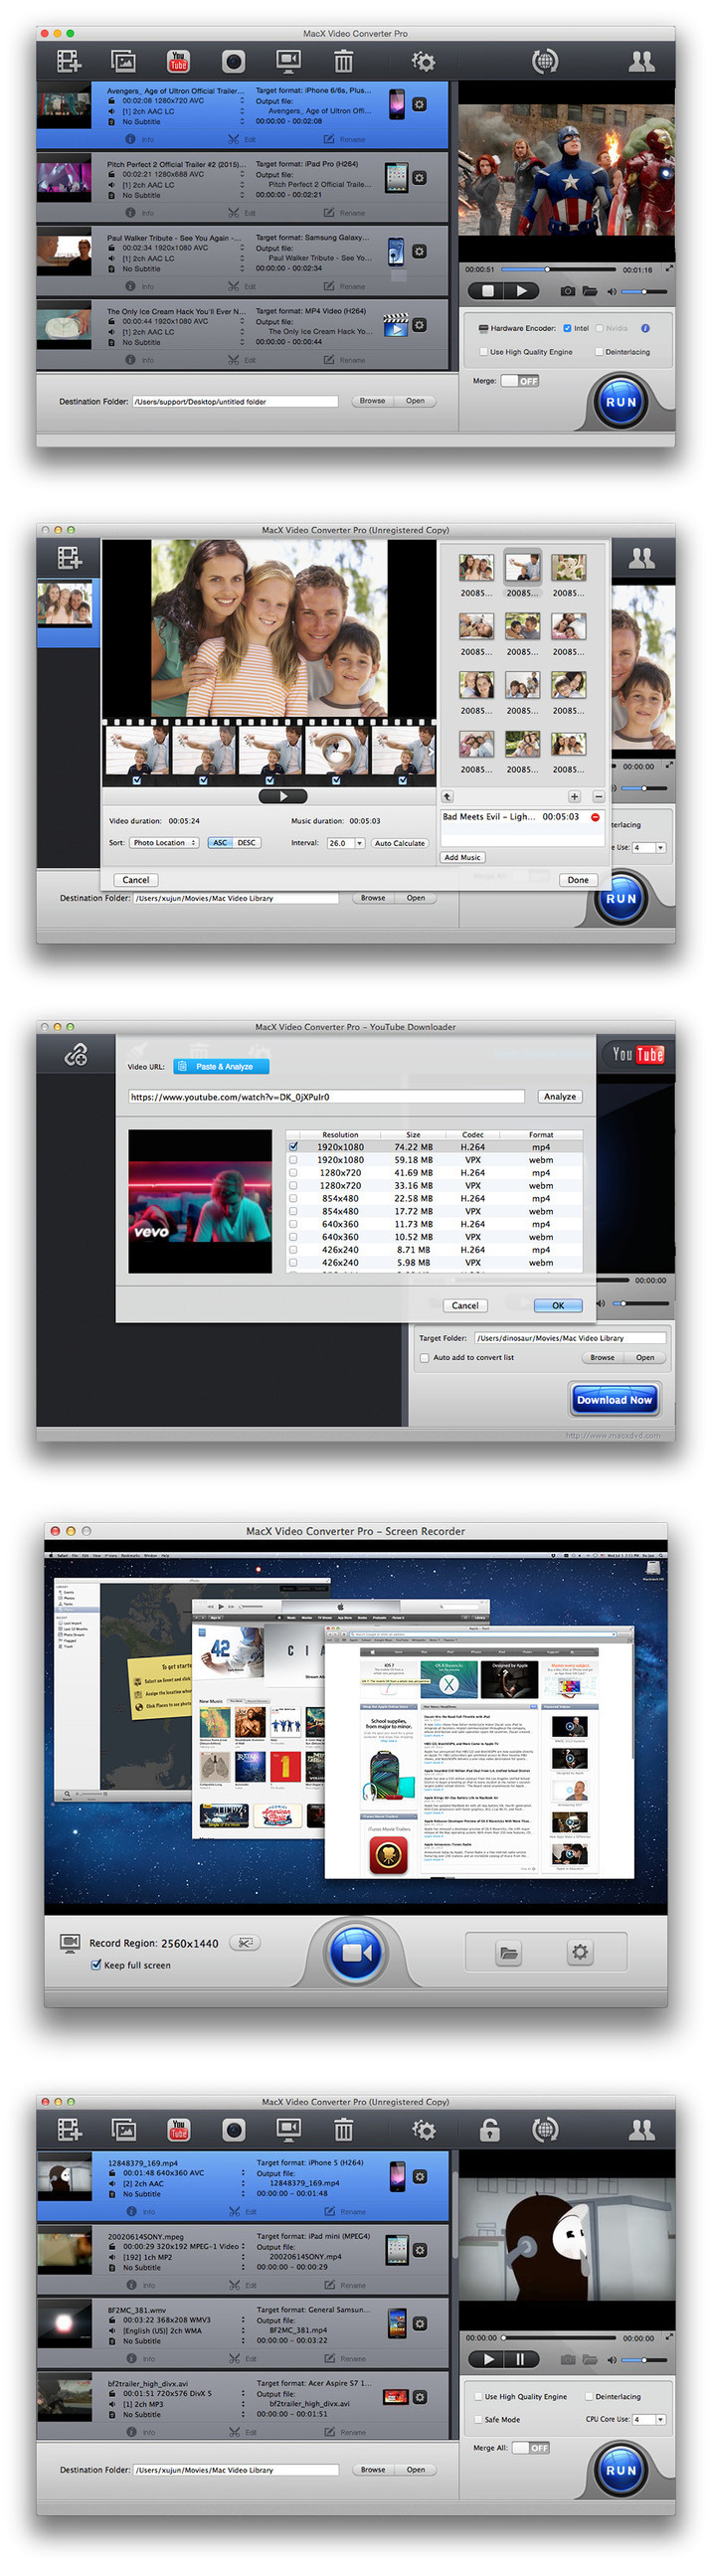Click Paste & Analyze

[x=221, y=1066]
